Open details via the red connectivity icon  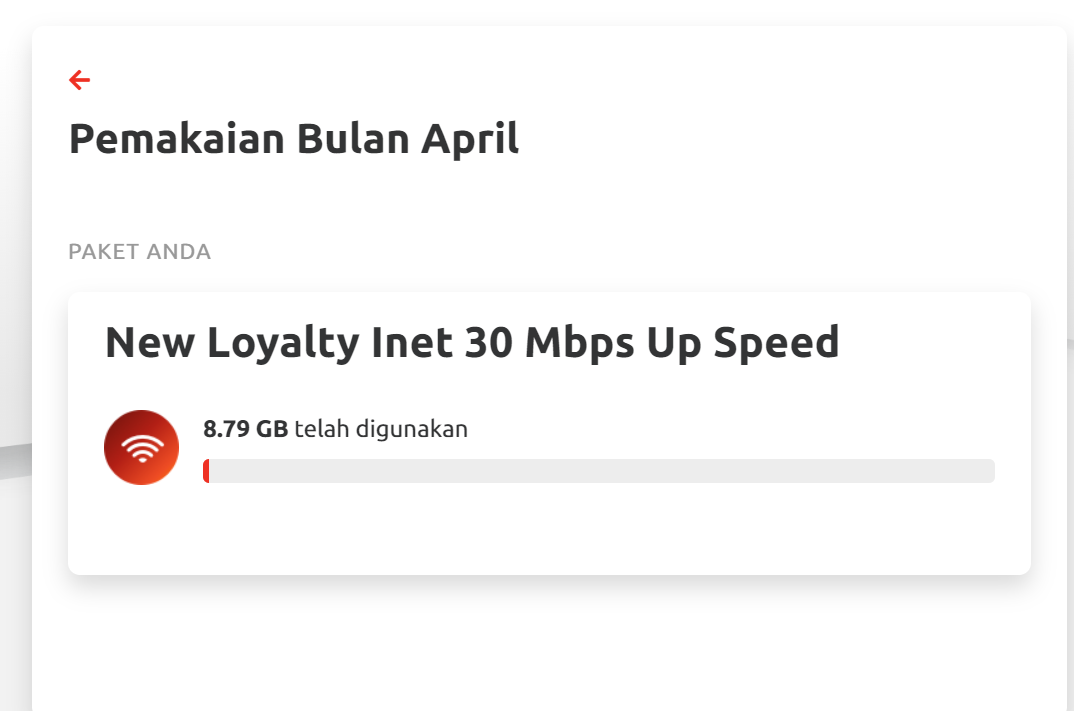click(141, 447)
